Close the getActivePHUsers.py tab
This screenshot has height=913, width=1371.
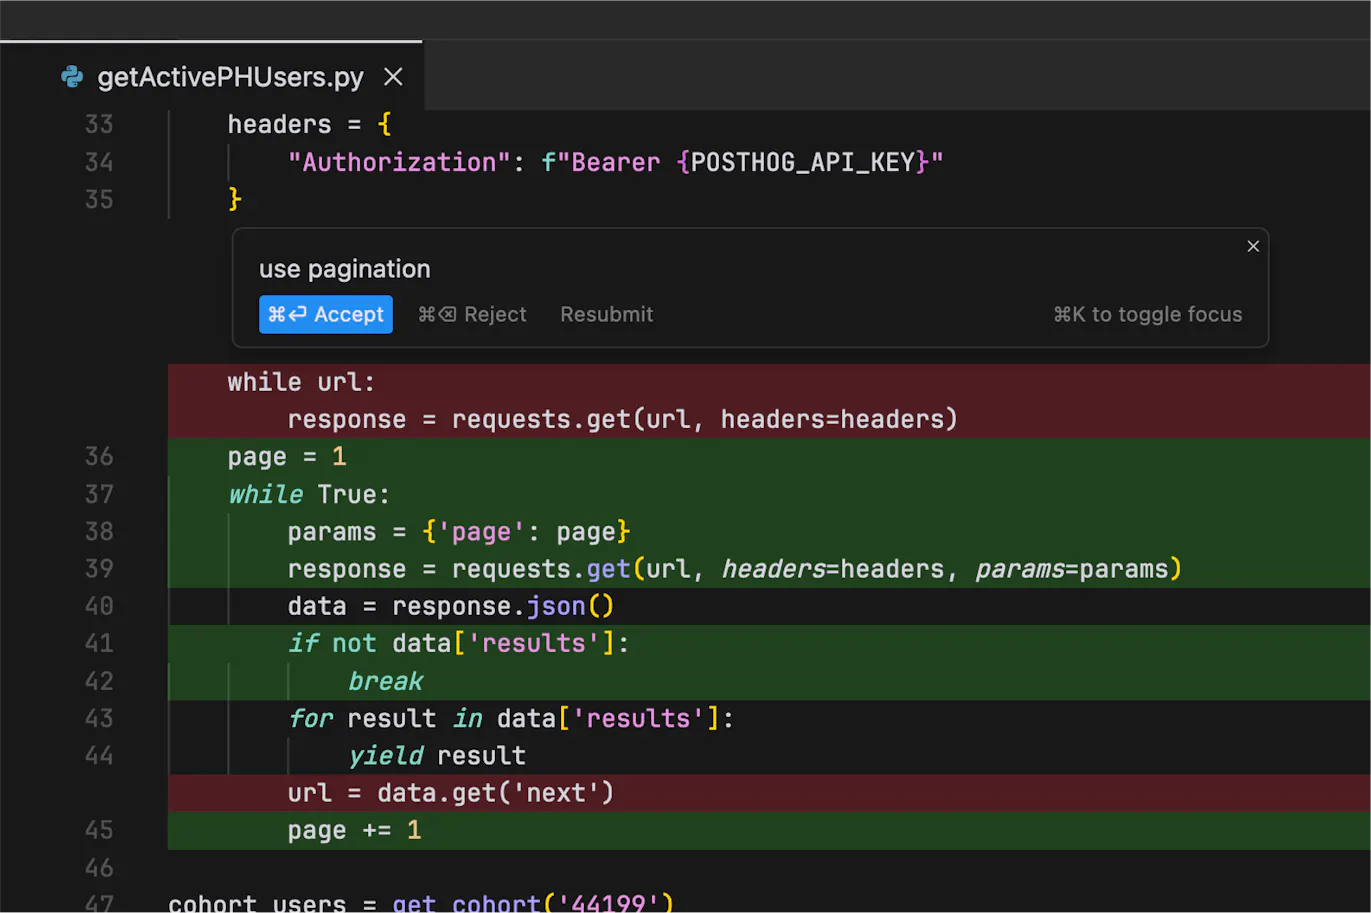(x=393, y=77)
